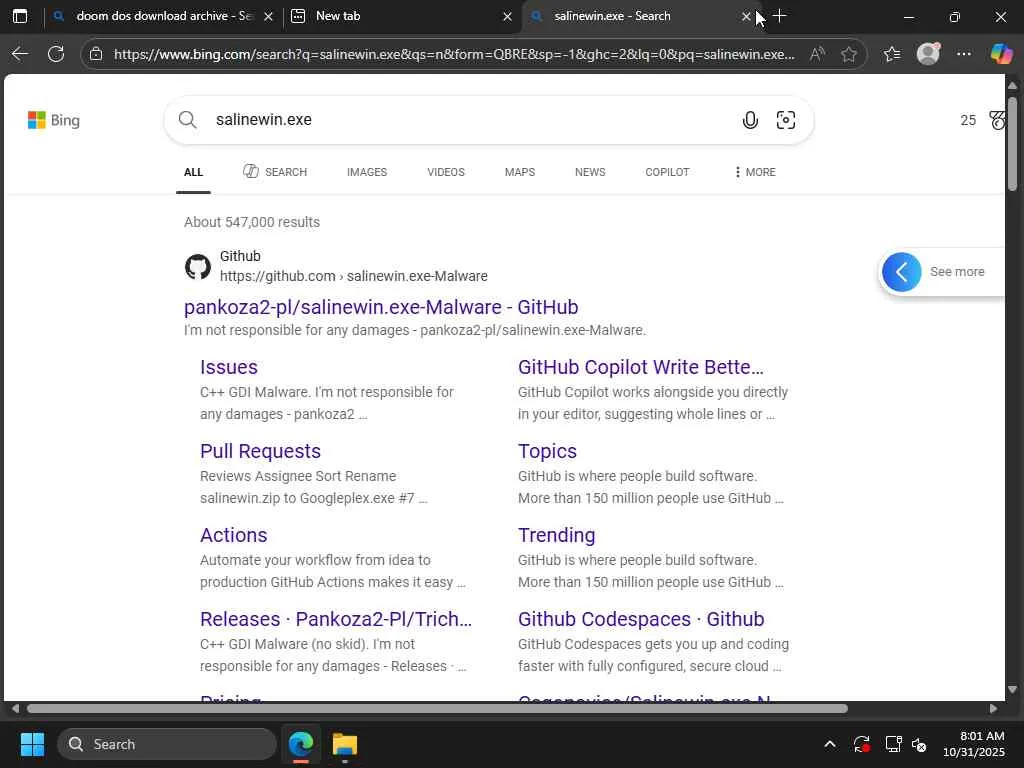This screenshot has width=1024, height=768.
Task: Open the Edge profile avatar
Action: coord(928,54)
